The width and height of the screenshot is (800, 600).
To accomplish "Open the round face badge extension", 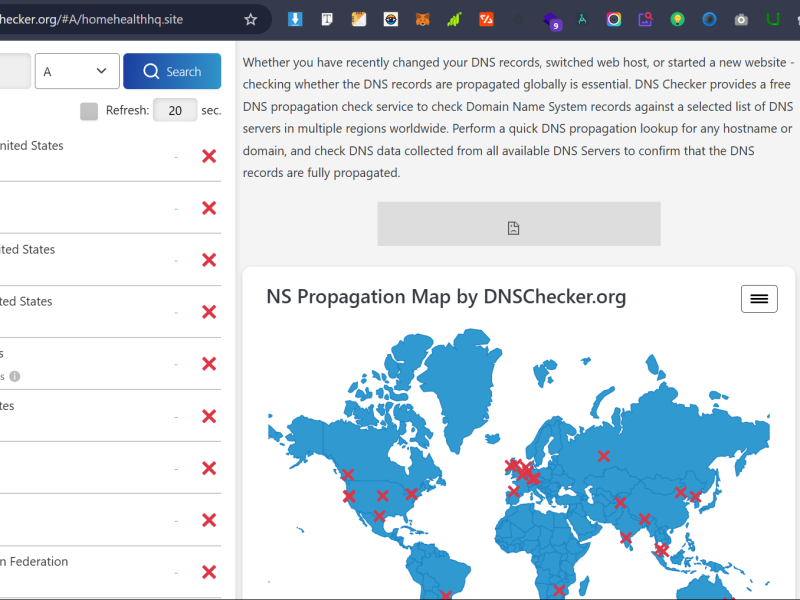I will 391,19.
